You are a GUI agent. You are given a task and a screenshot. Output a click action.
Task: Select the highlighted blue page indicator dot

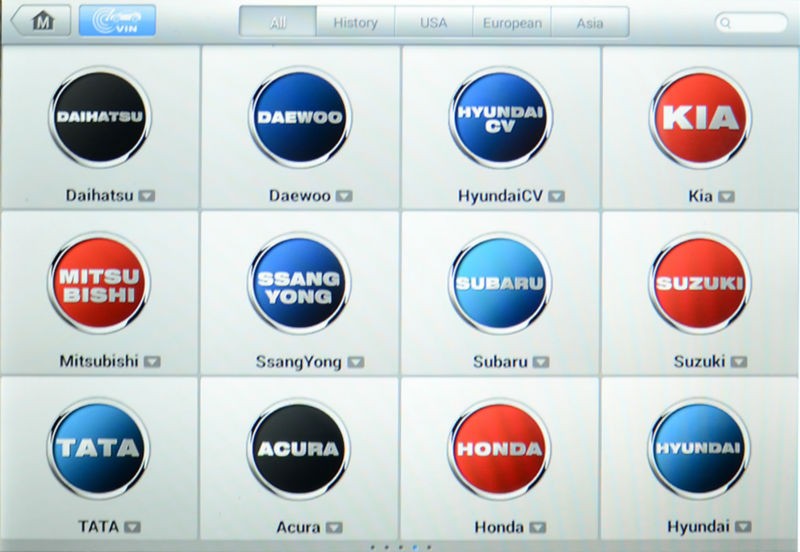415,547
